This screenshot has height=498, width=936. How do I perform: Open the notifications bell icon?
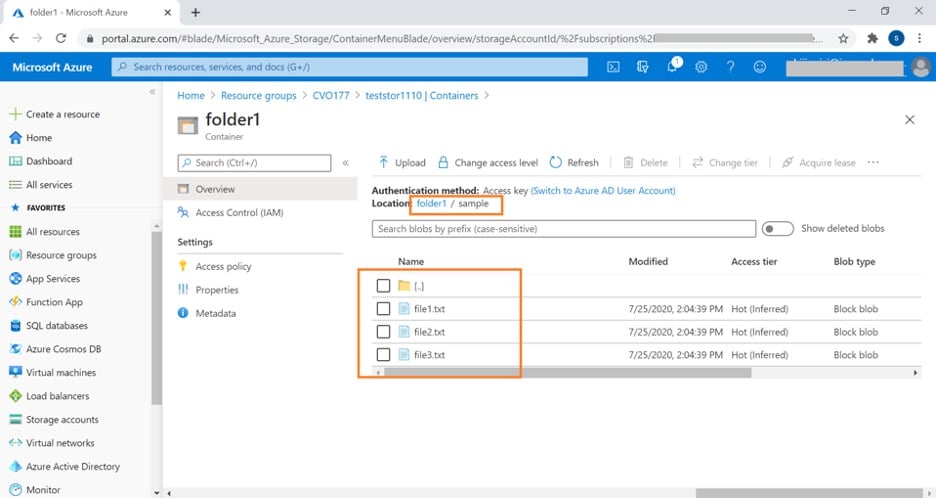point(673,67)
